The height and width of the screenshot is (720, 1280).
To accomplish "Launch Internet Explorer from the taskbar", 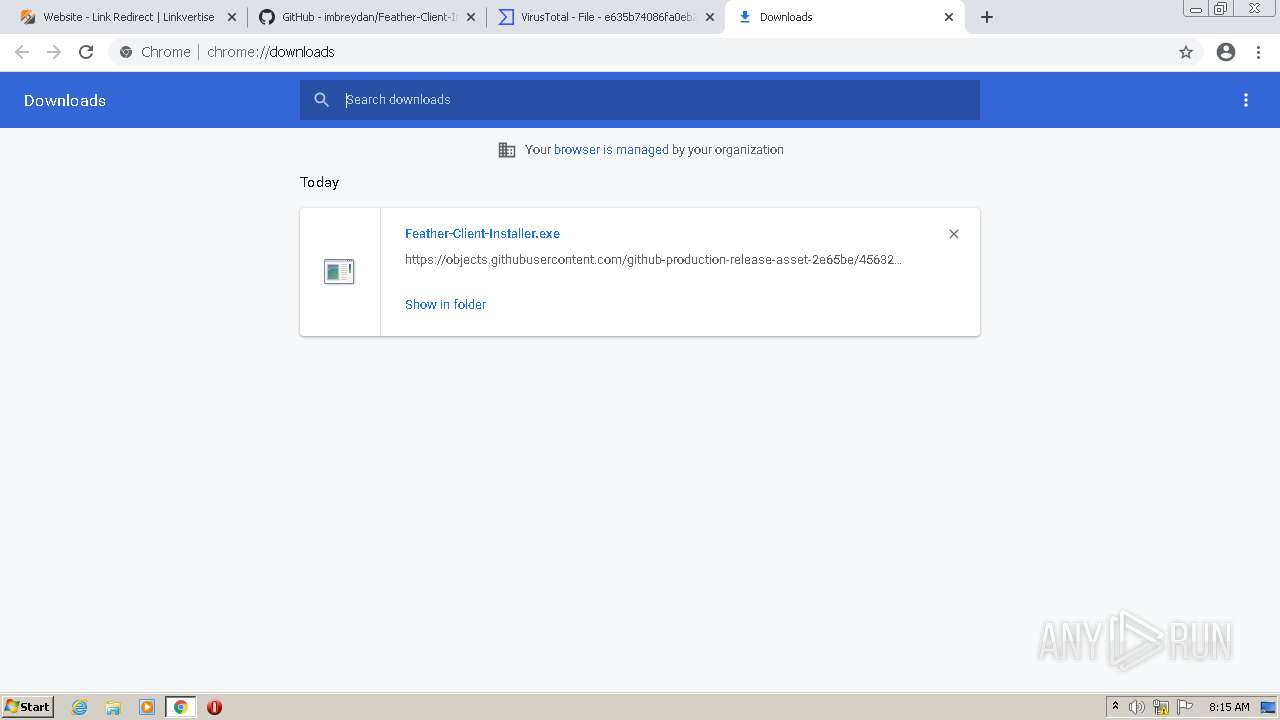I will [x=80, y=707].
